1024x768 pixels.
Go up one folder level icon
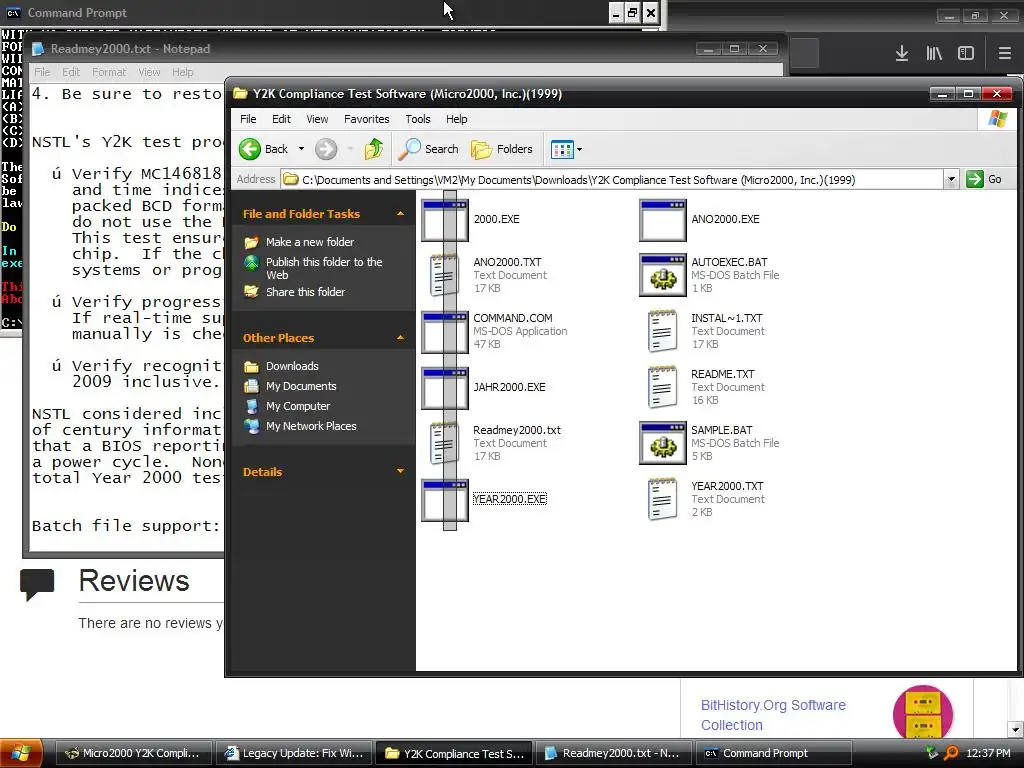coord(374,149)
